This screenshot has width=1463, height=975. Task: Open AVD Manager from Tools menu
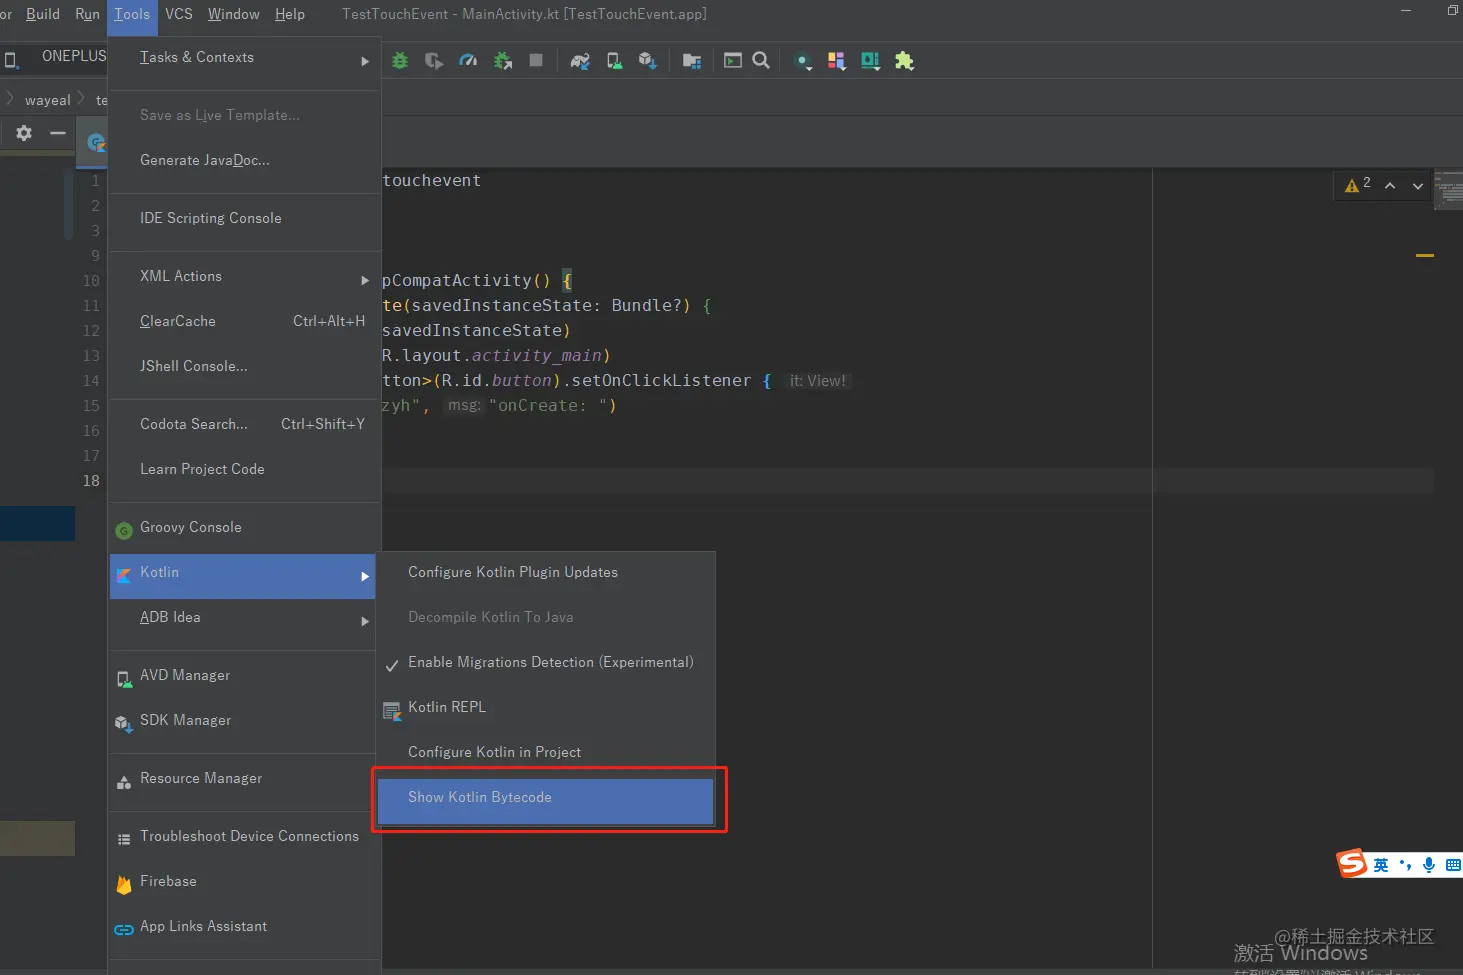245,676
